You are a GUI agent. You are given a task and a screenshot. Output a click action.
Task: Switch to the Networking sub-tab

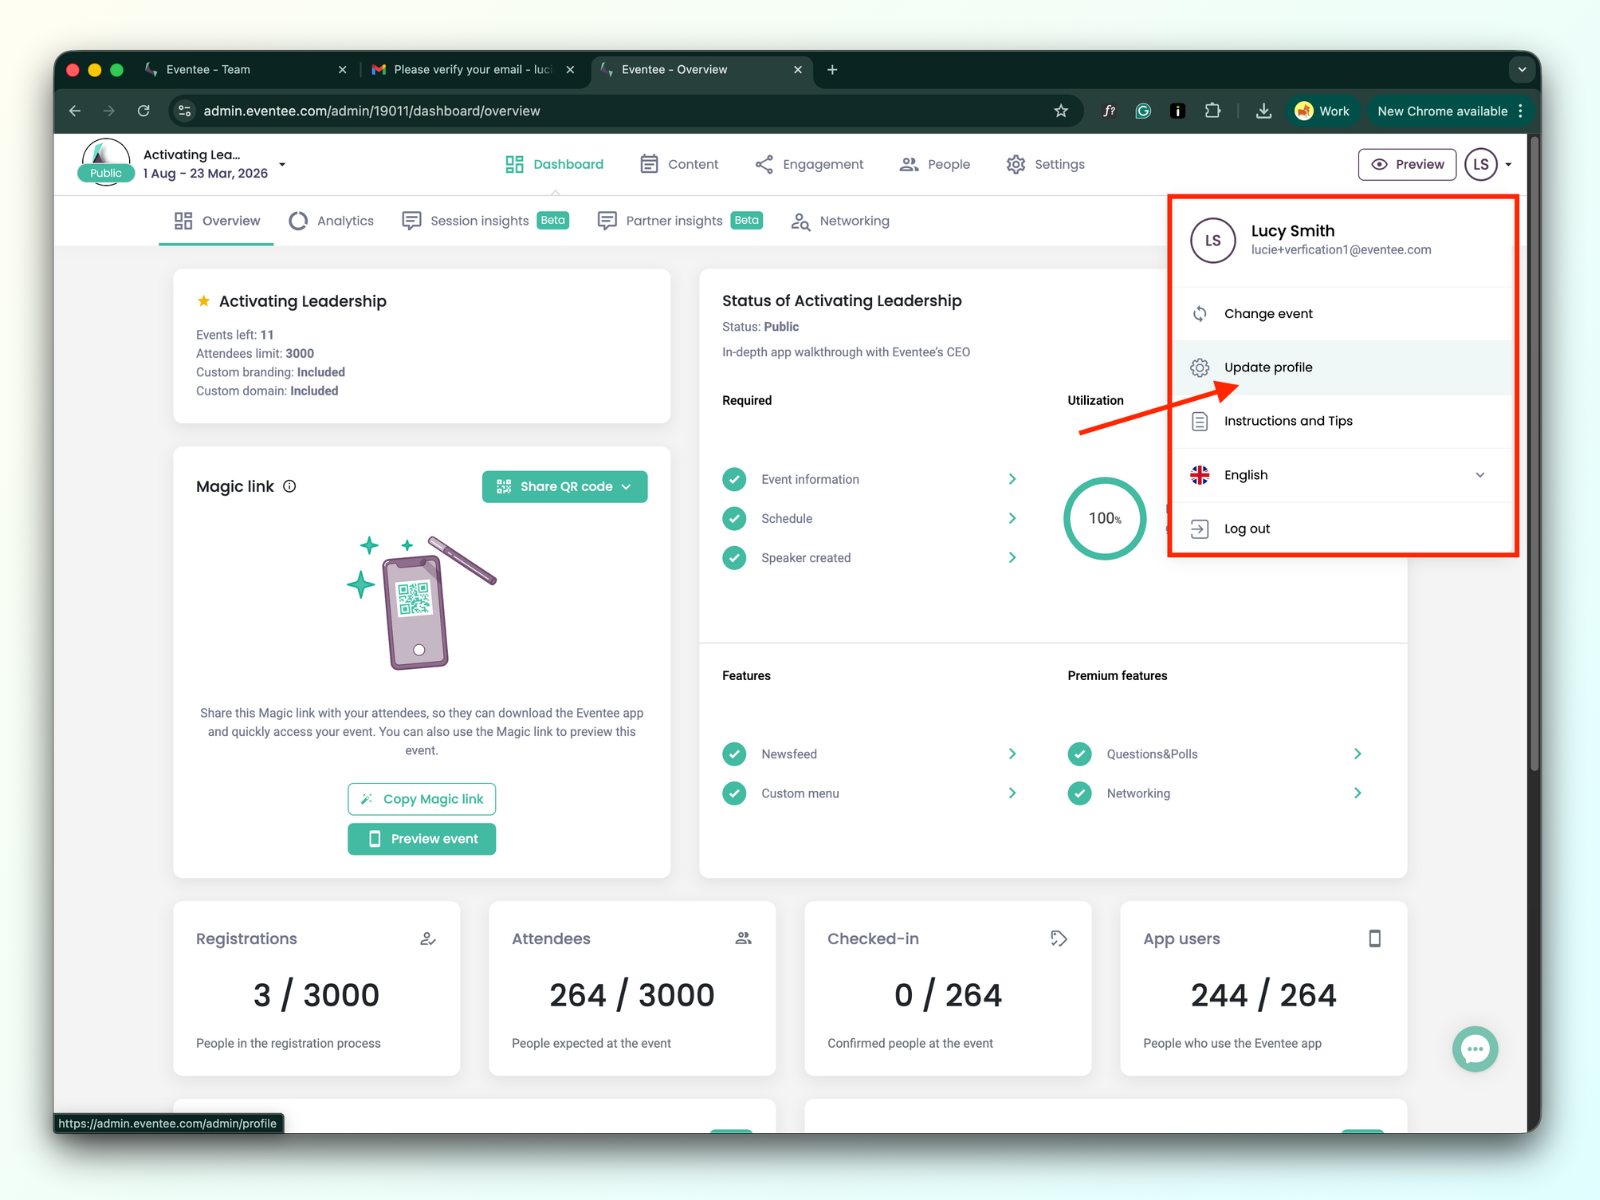click(x=840, y=221)
